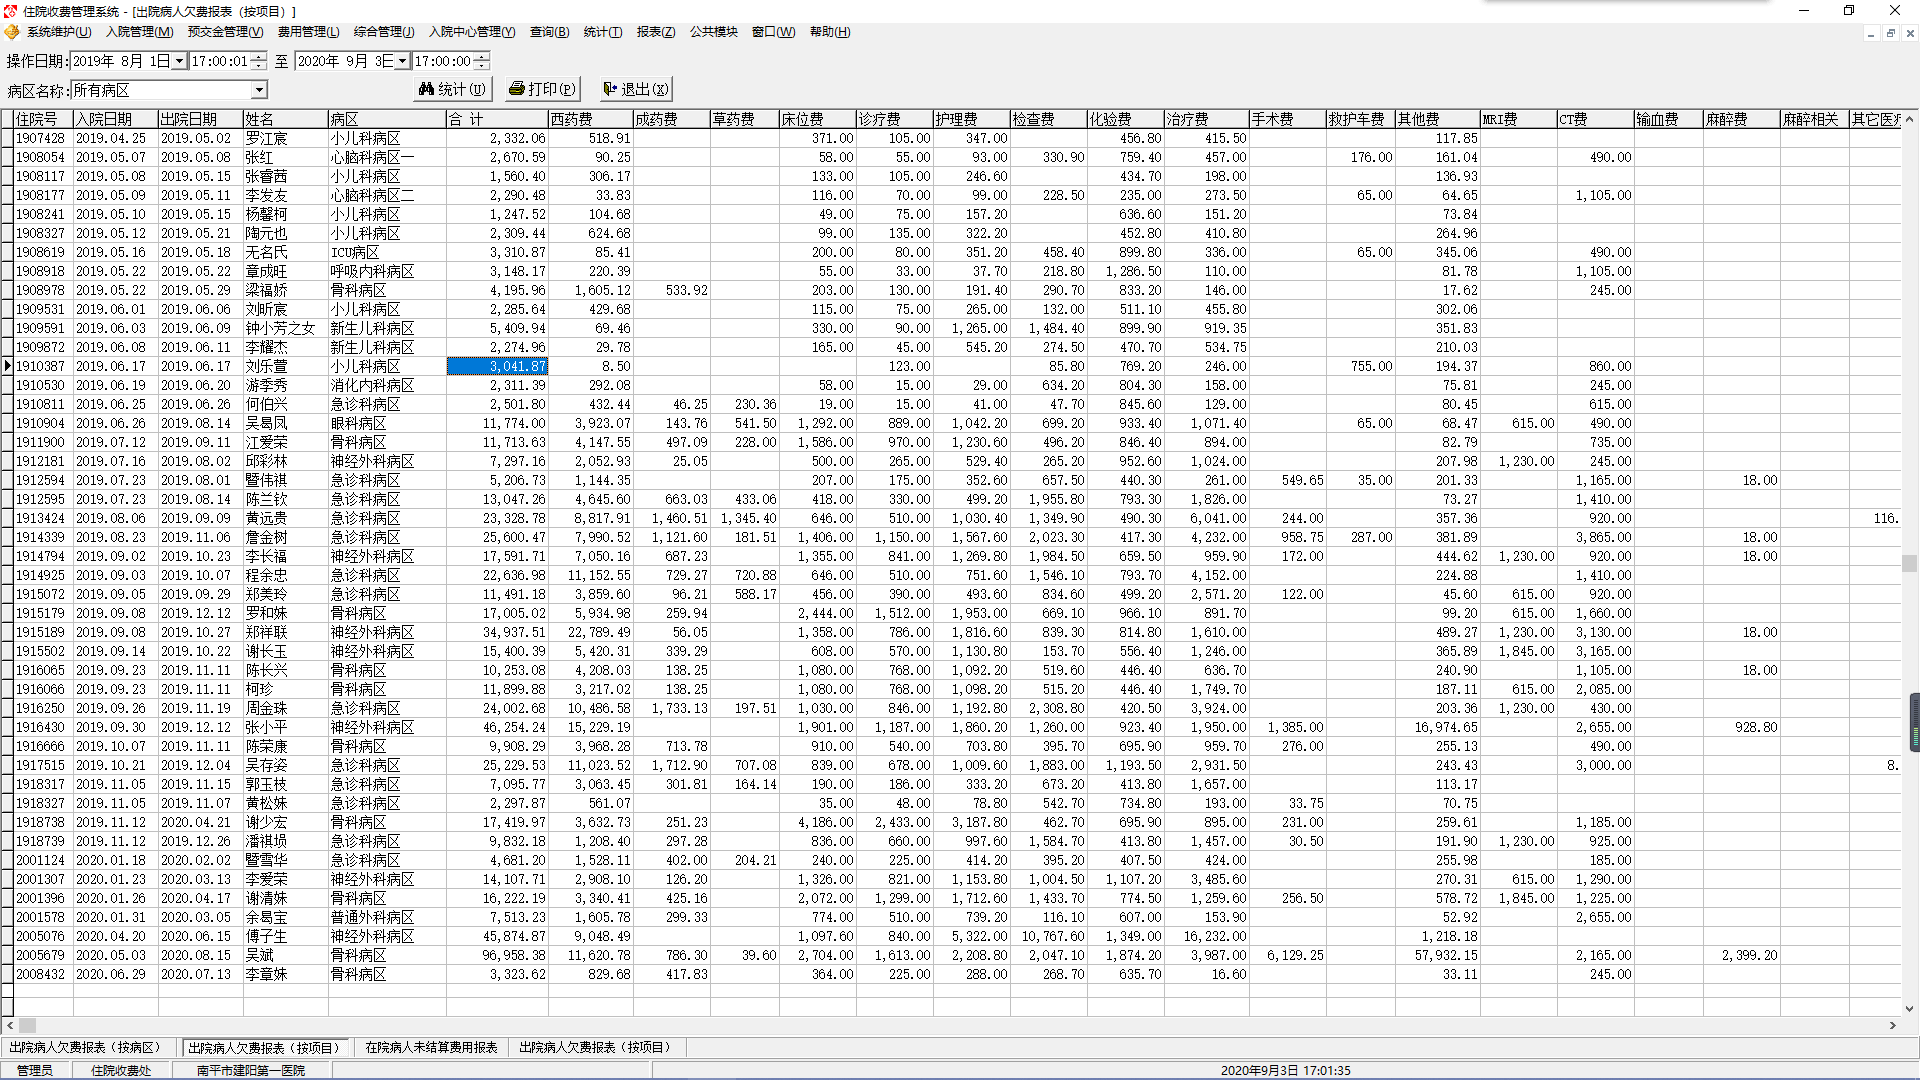
Task: Click the application icon in the menu bar
Action: (x=12, y=32)
